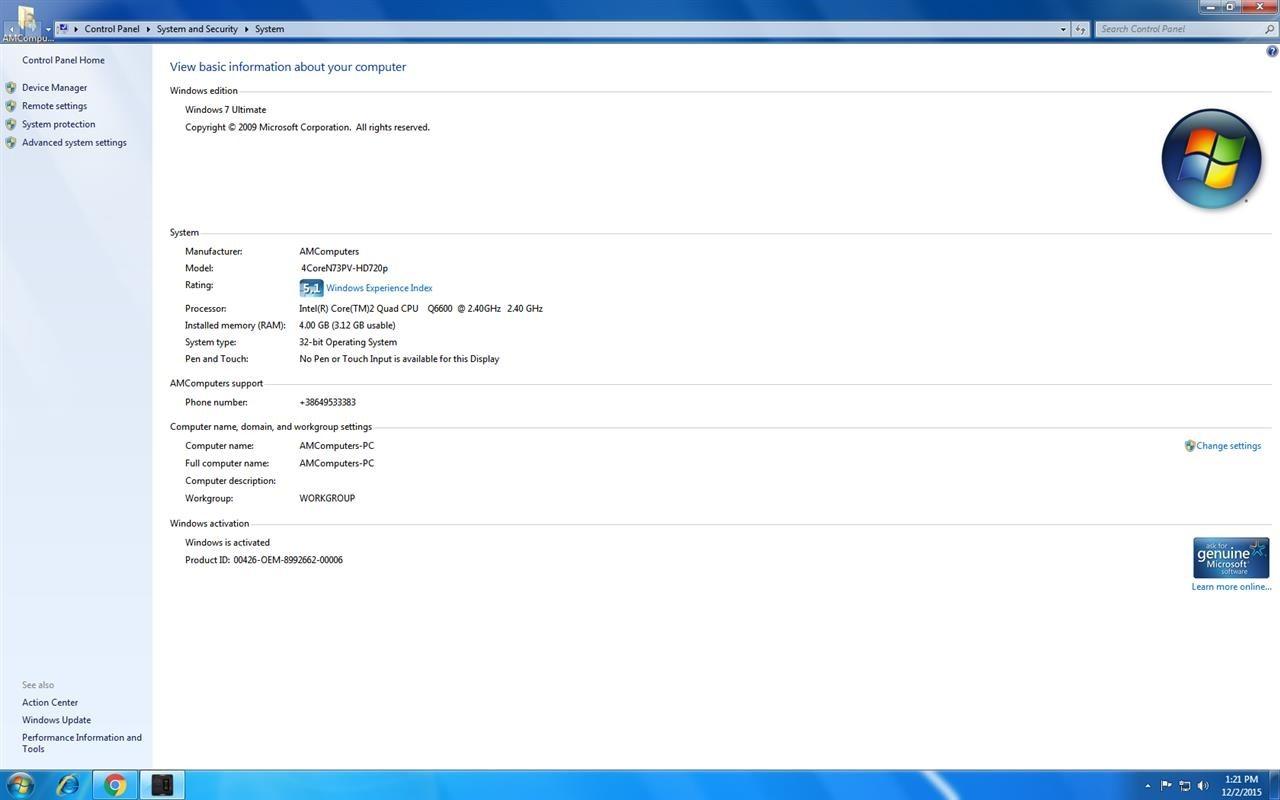
Task: Click the Windows is activated text
Action: (x=227, y=543)
